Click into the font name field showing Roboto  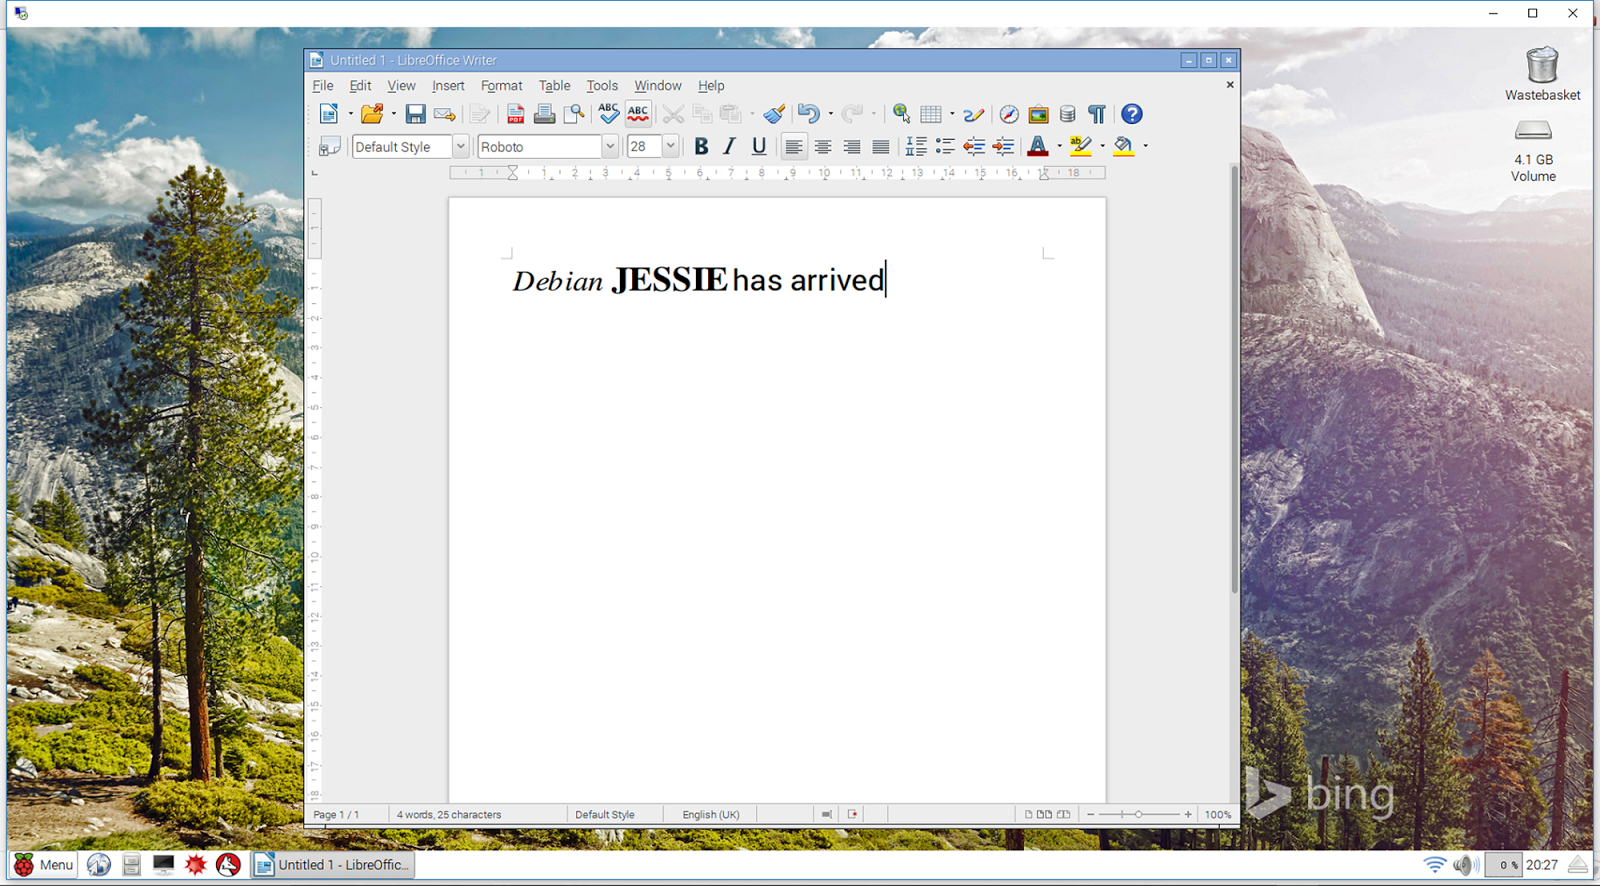pos(540,146)
